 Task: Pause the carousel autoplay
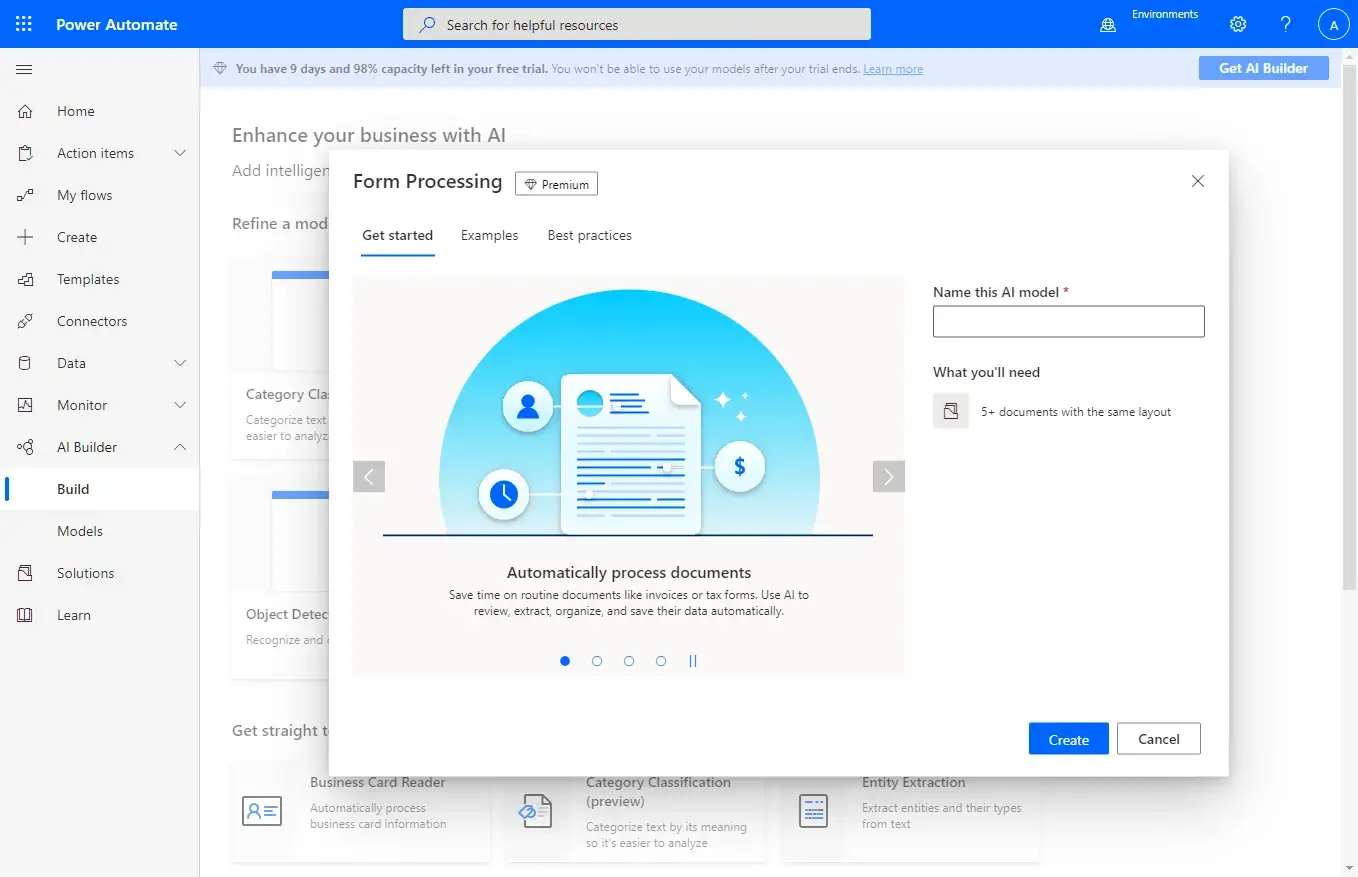point(693,661)
